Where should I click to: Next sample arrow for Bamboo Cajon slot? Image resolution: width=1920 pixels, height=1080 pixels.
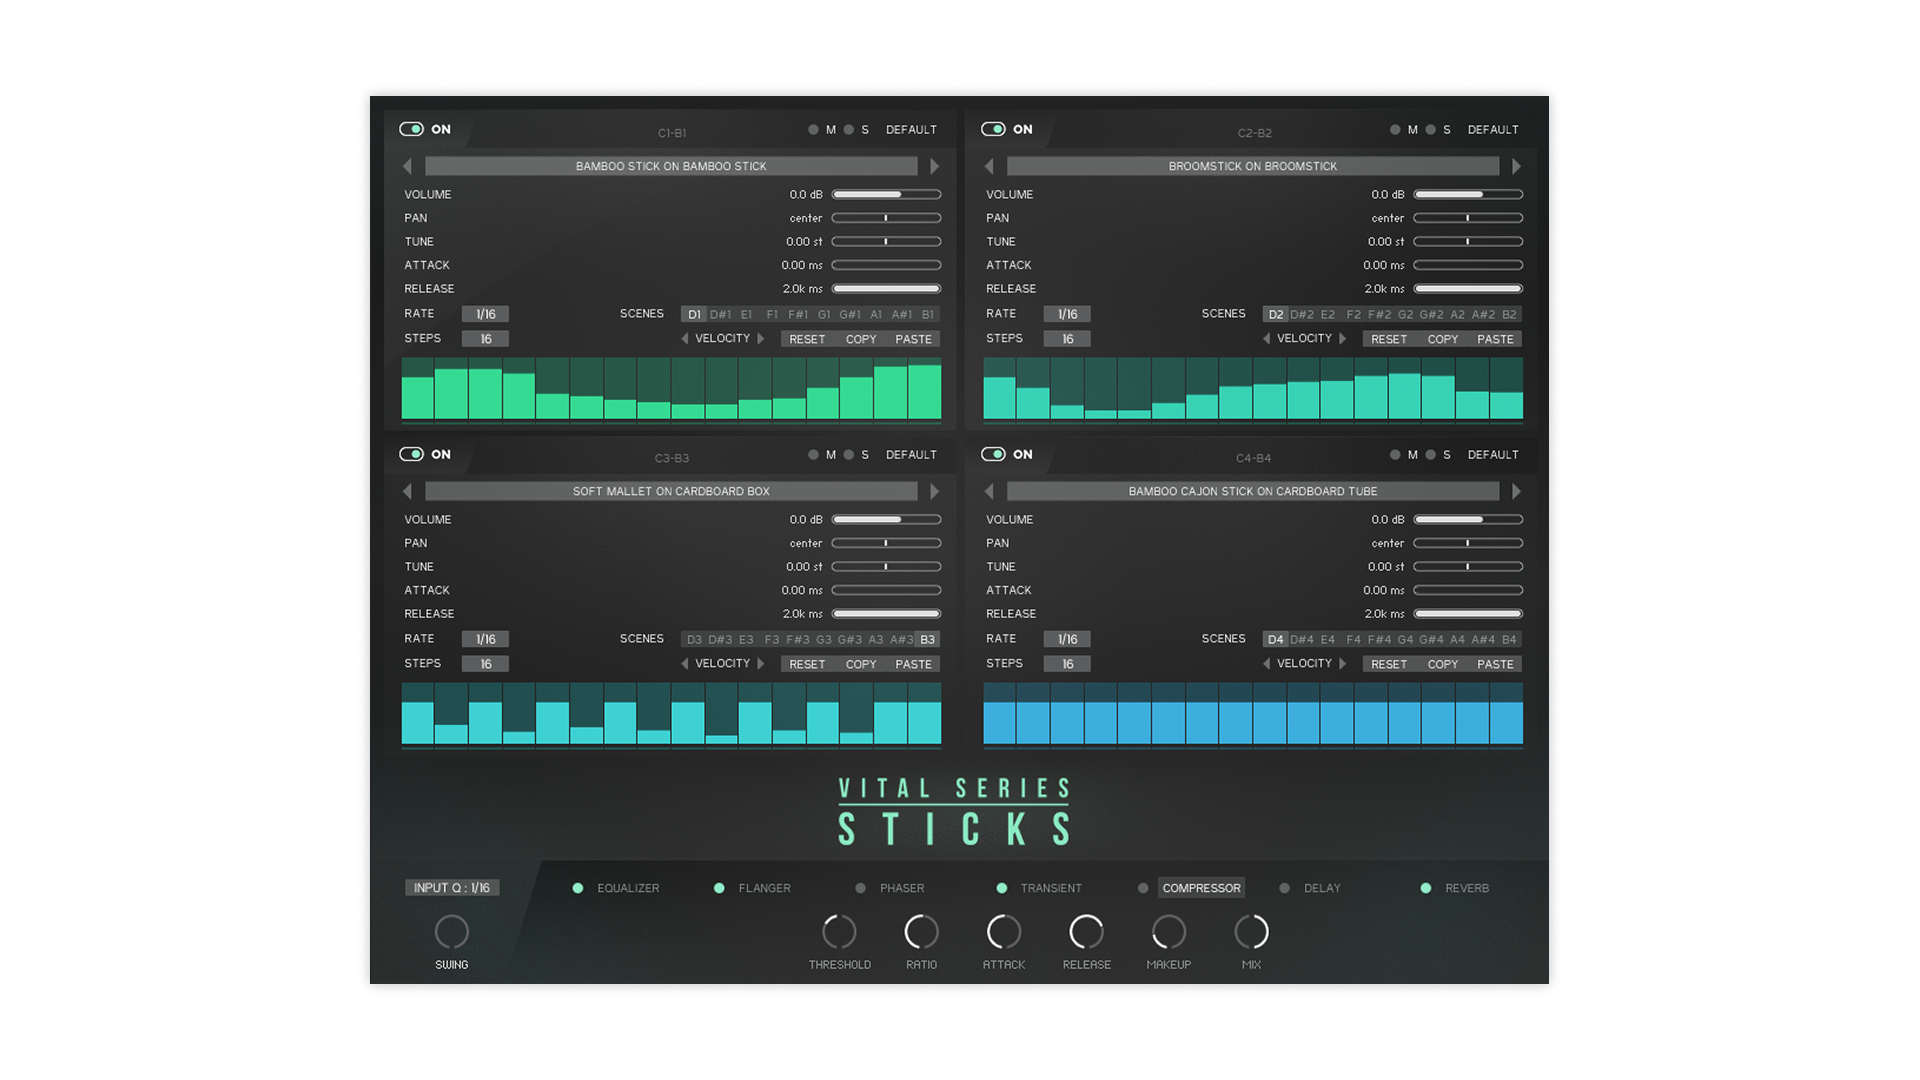point(1516,491)
